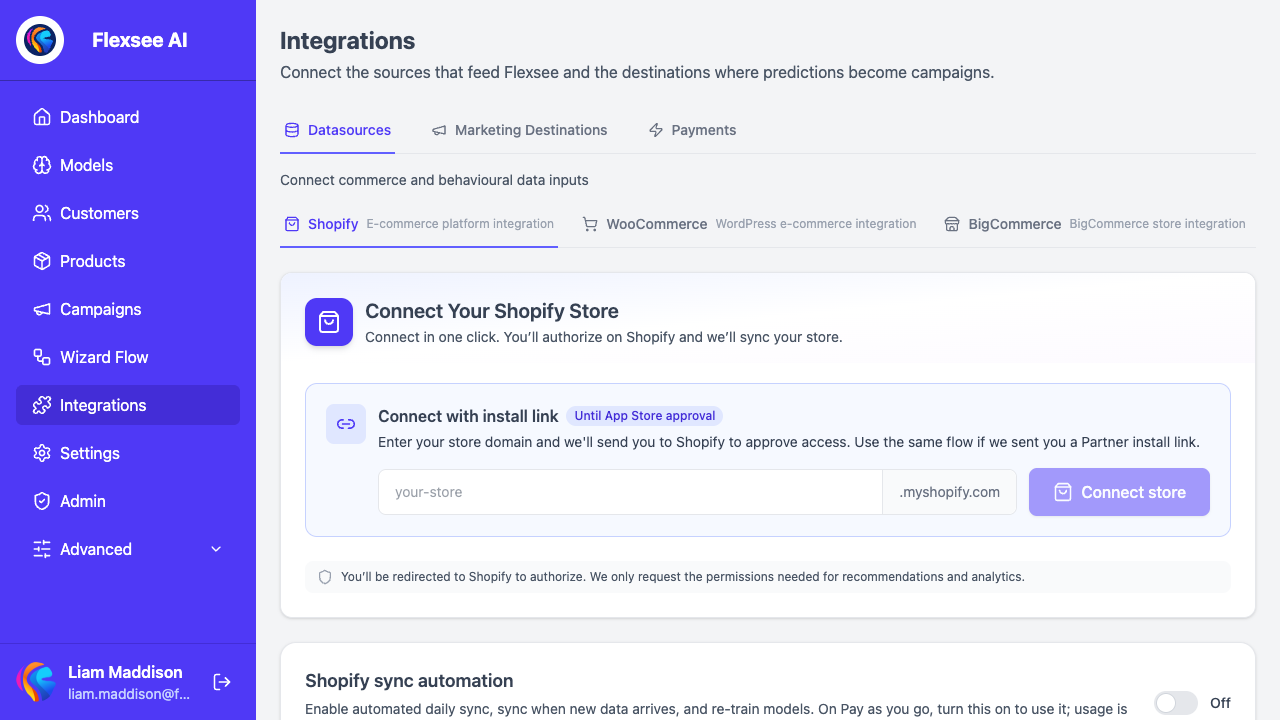Click Liam Maddison's avatar

click(x=36, y=682)
